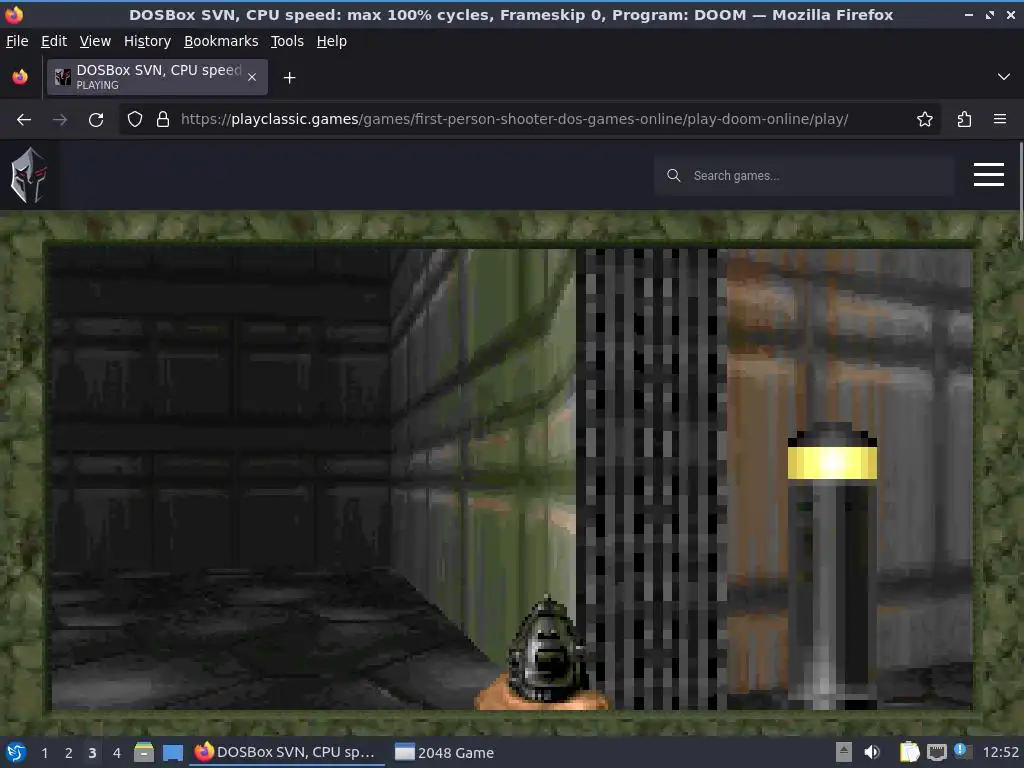Reload the current page
The height and width of the screenshot is (768, 1024).
[96, 120]
